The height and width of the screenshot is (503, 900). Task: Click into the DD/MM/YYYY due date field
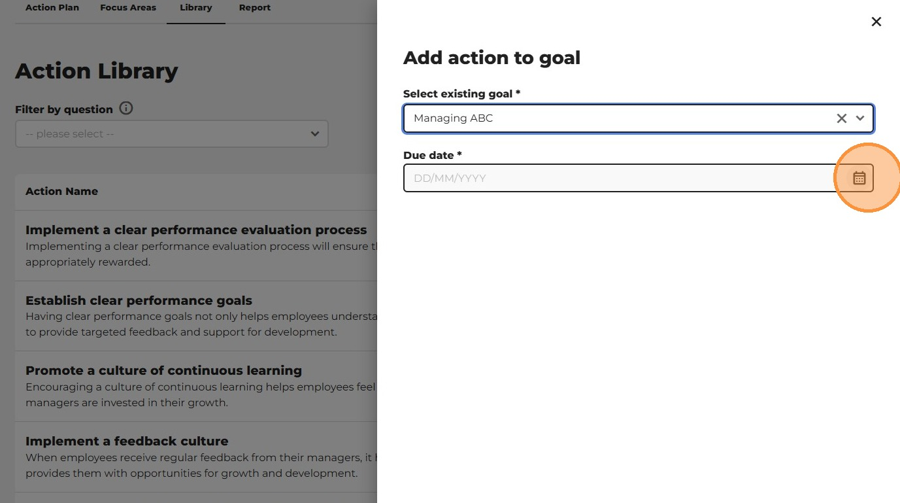point(619,178)
